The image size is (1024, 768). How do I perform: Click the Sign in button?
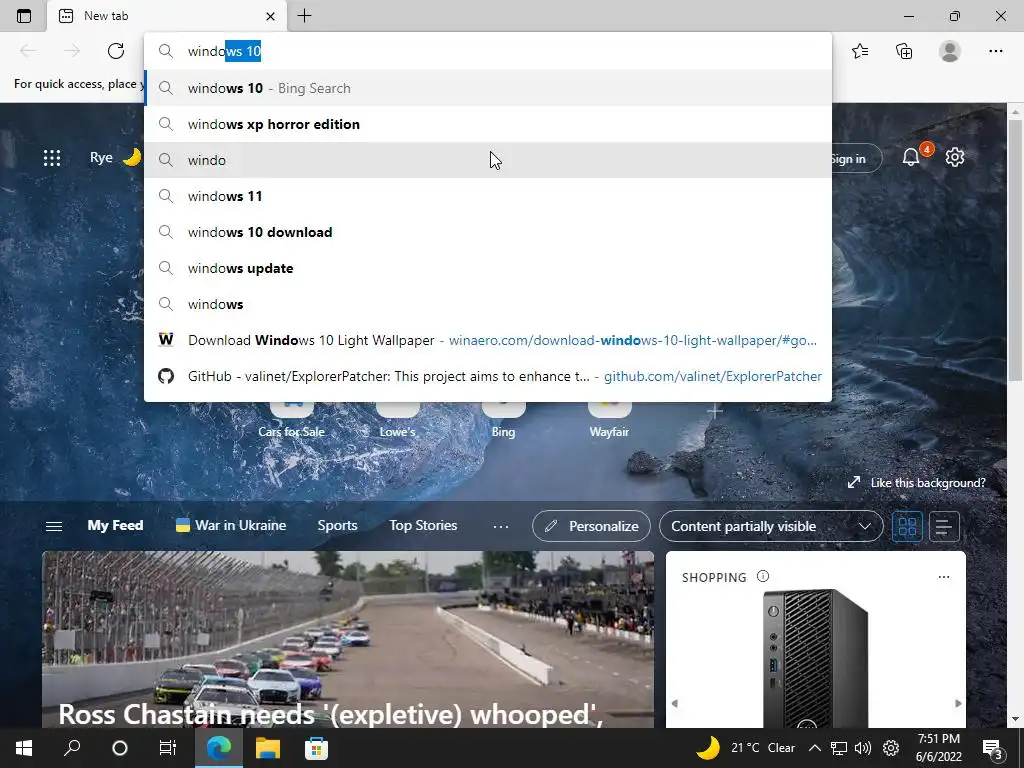(x=856, y=159)
